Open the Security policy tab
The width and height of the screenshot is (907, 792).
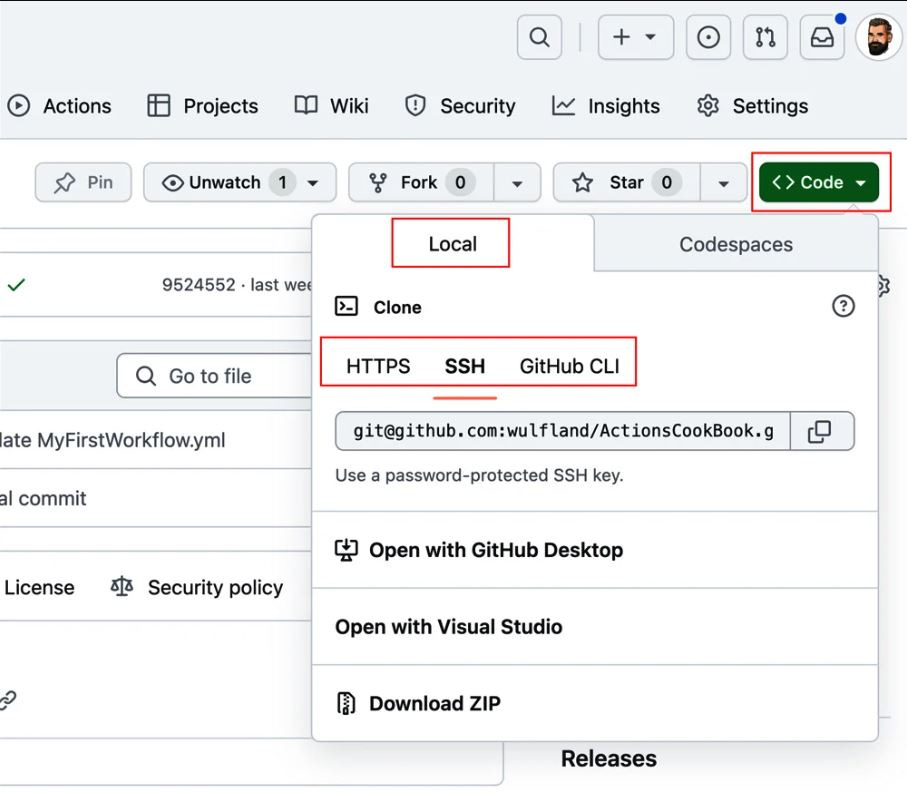click(197, 587)
